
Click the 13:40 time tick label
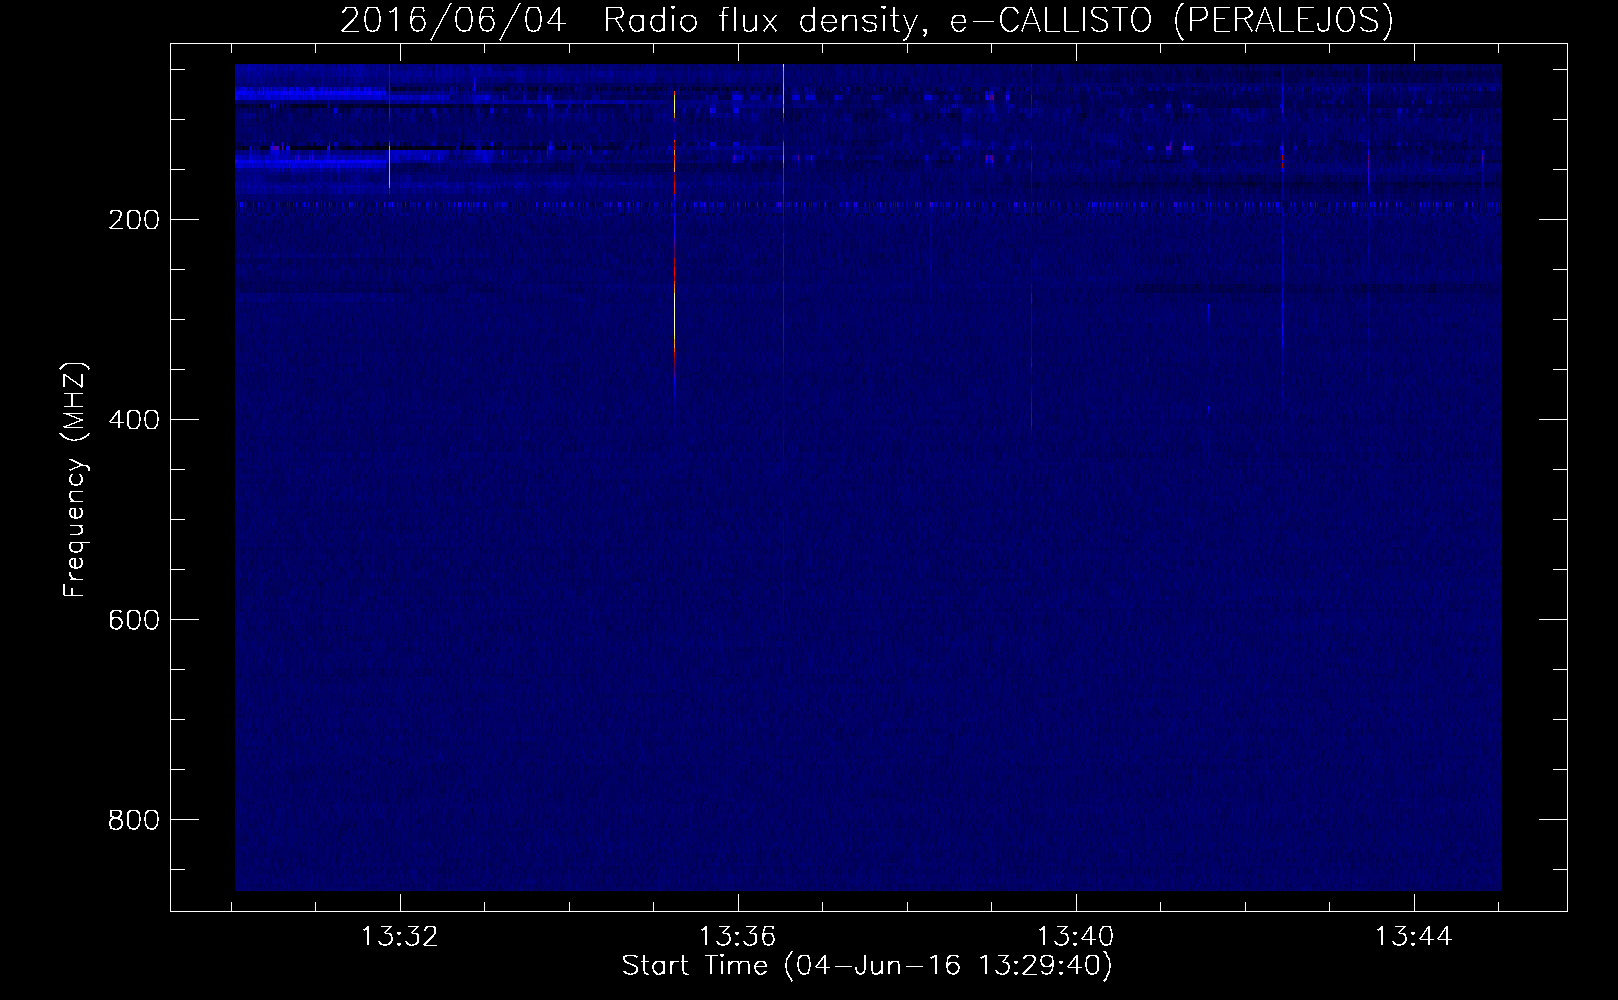[1076, 937]
